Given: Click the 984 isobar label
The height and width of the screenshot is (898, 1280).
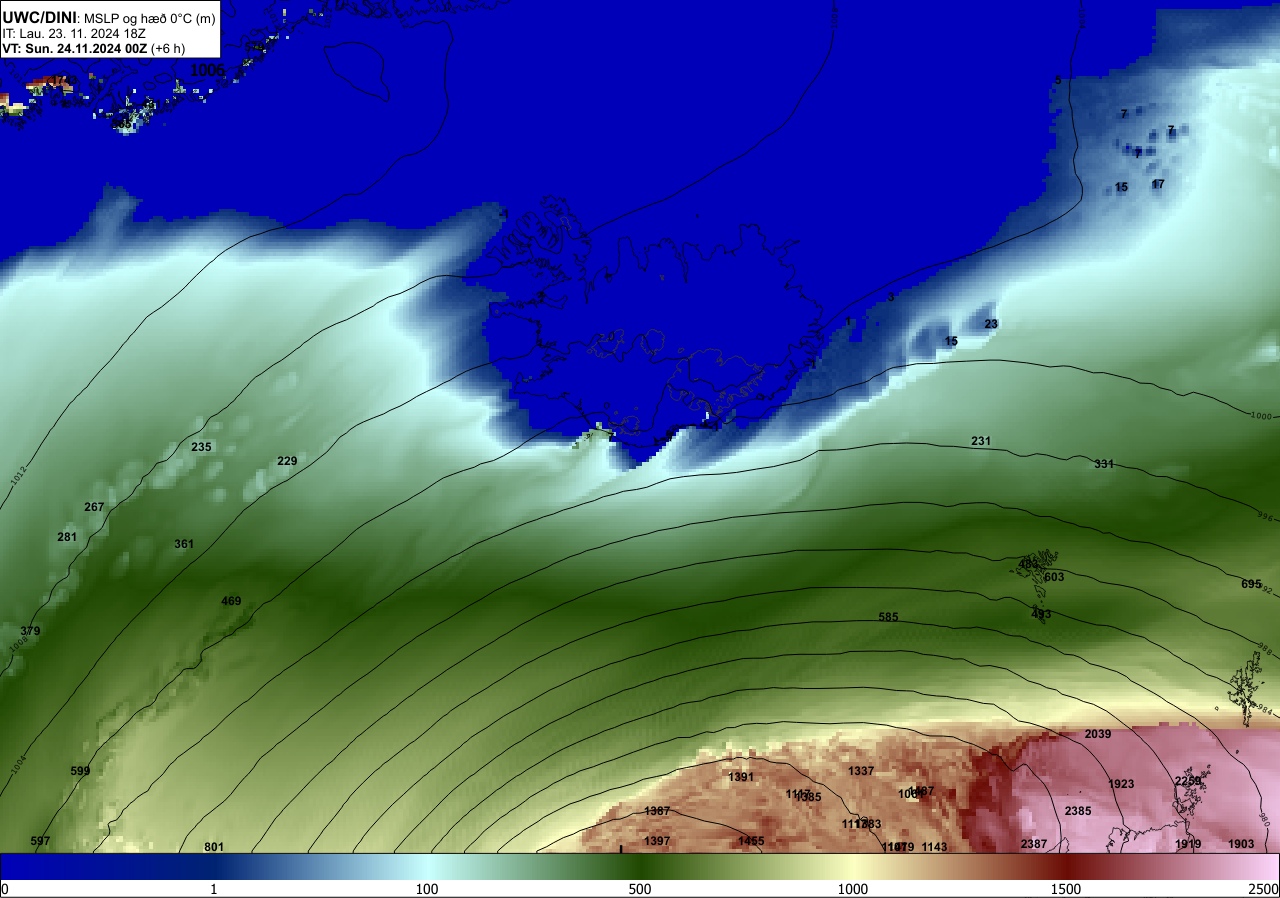Looking at the screenshot, I should pos(1263,711).
